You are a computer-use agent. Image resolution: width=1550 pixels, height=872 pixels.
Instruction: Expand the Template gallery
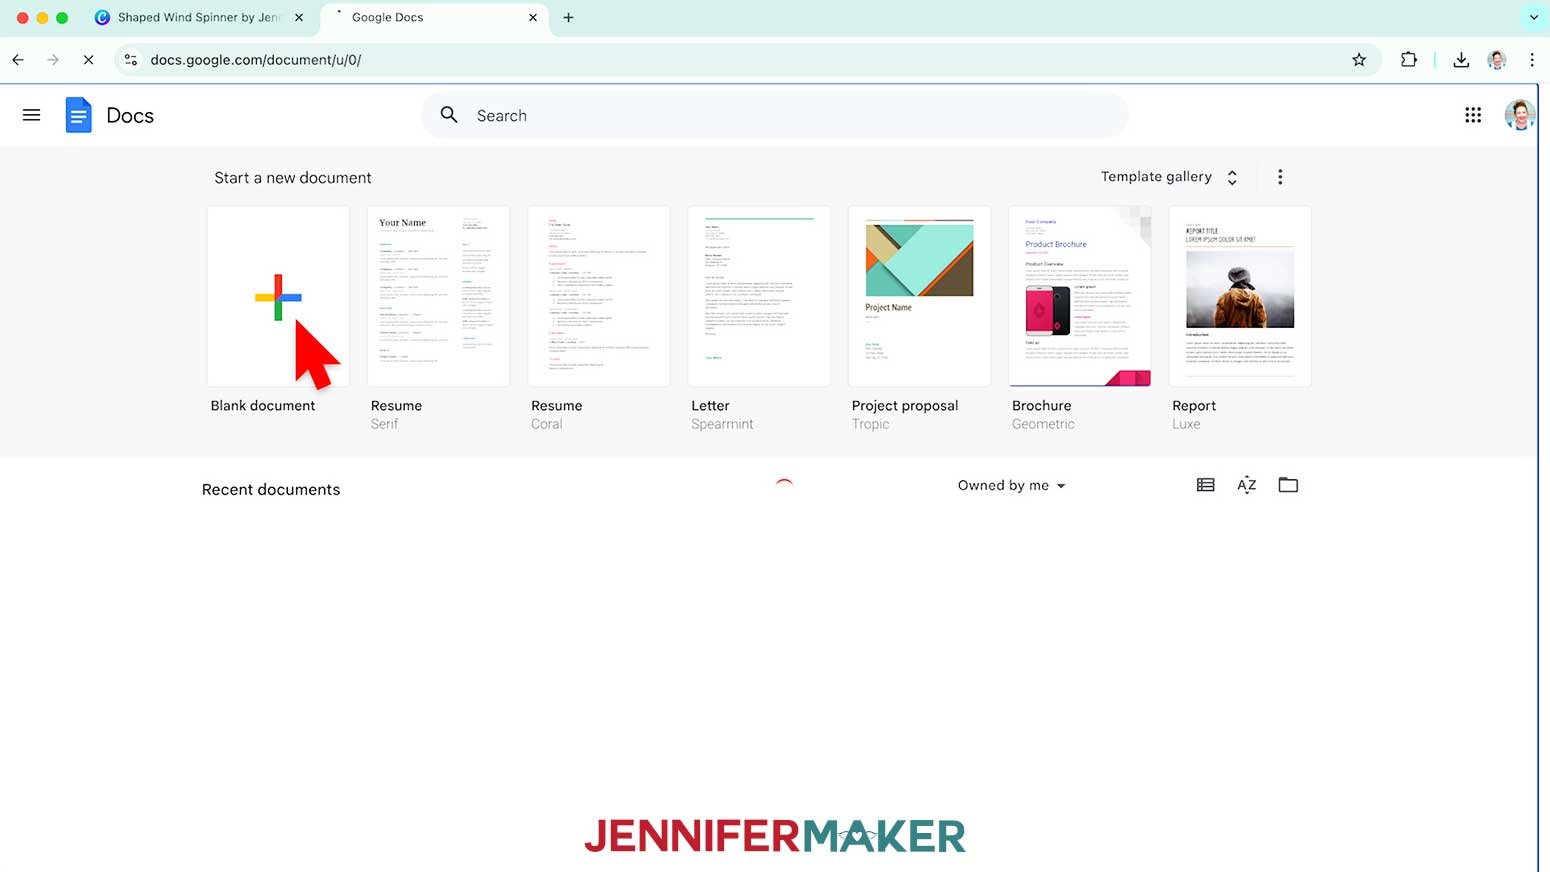pos(1169,177)
